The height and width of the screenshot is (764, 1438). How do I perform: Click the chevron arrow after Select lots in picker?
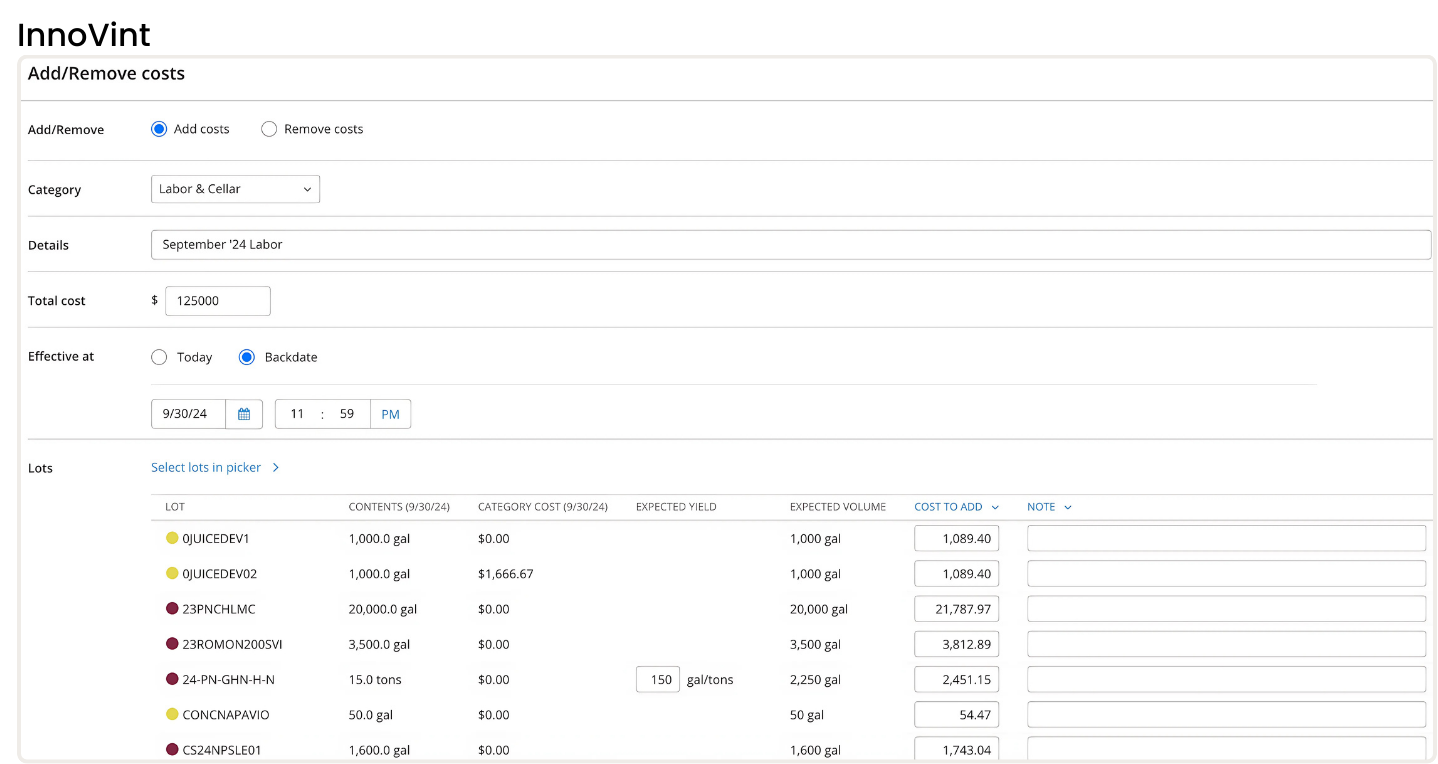click(276, 467)
